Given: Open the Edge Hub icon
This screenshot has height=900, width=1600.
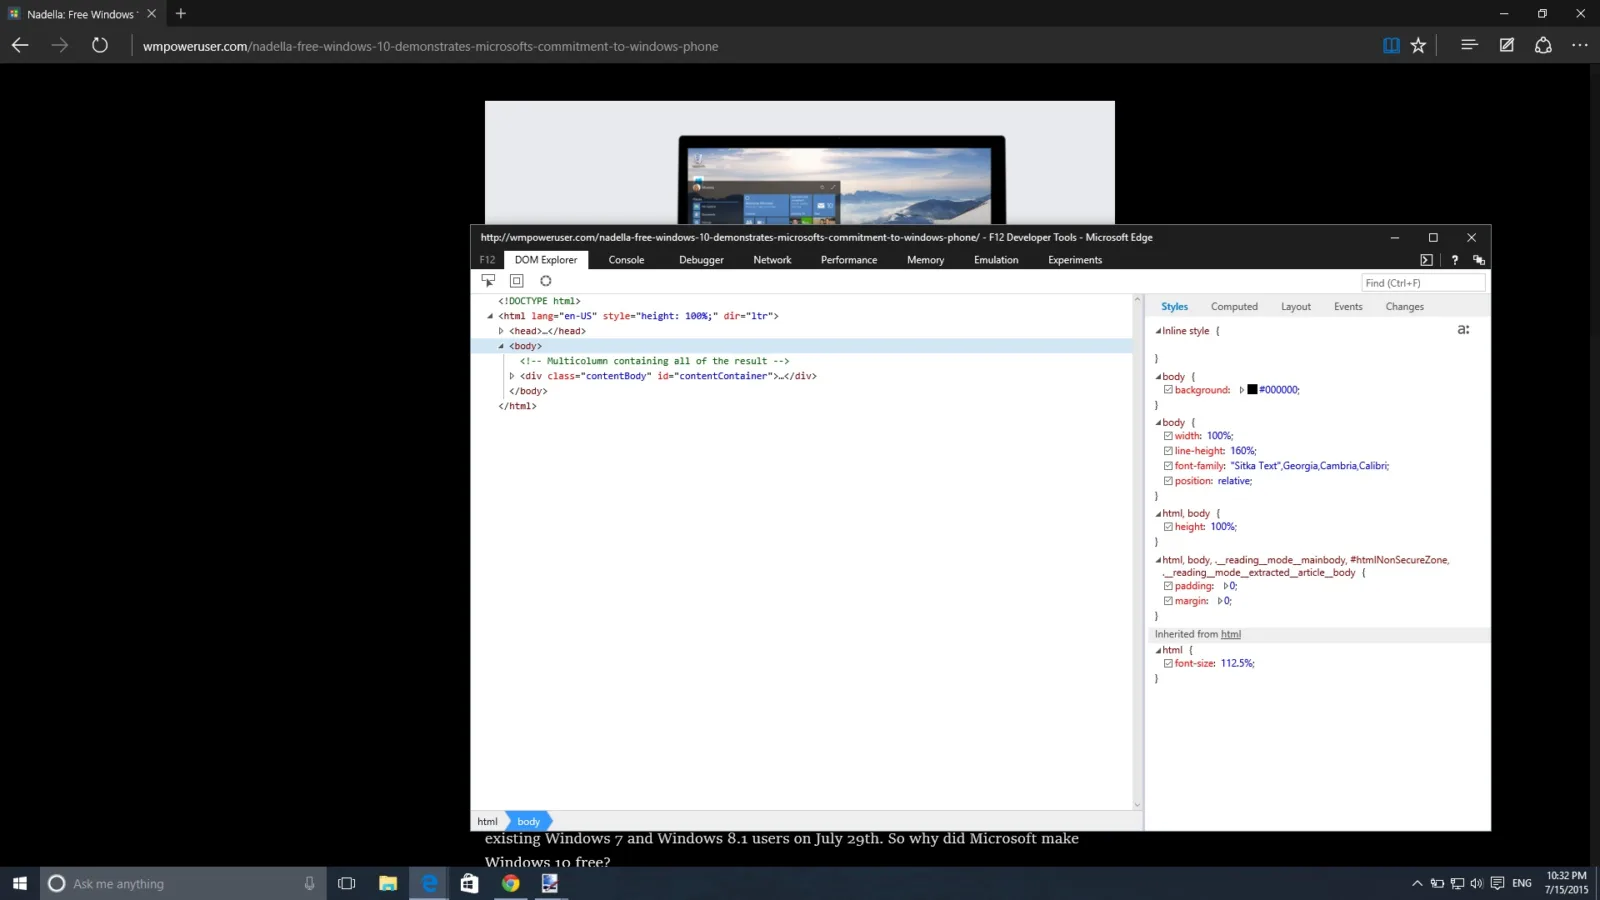Looking at the screenshot, I should pyautogui.click(x=1469, y=45).
